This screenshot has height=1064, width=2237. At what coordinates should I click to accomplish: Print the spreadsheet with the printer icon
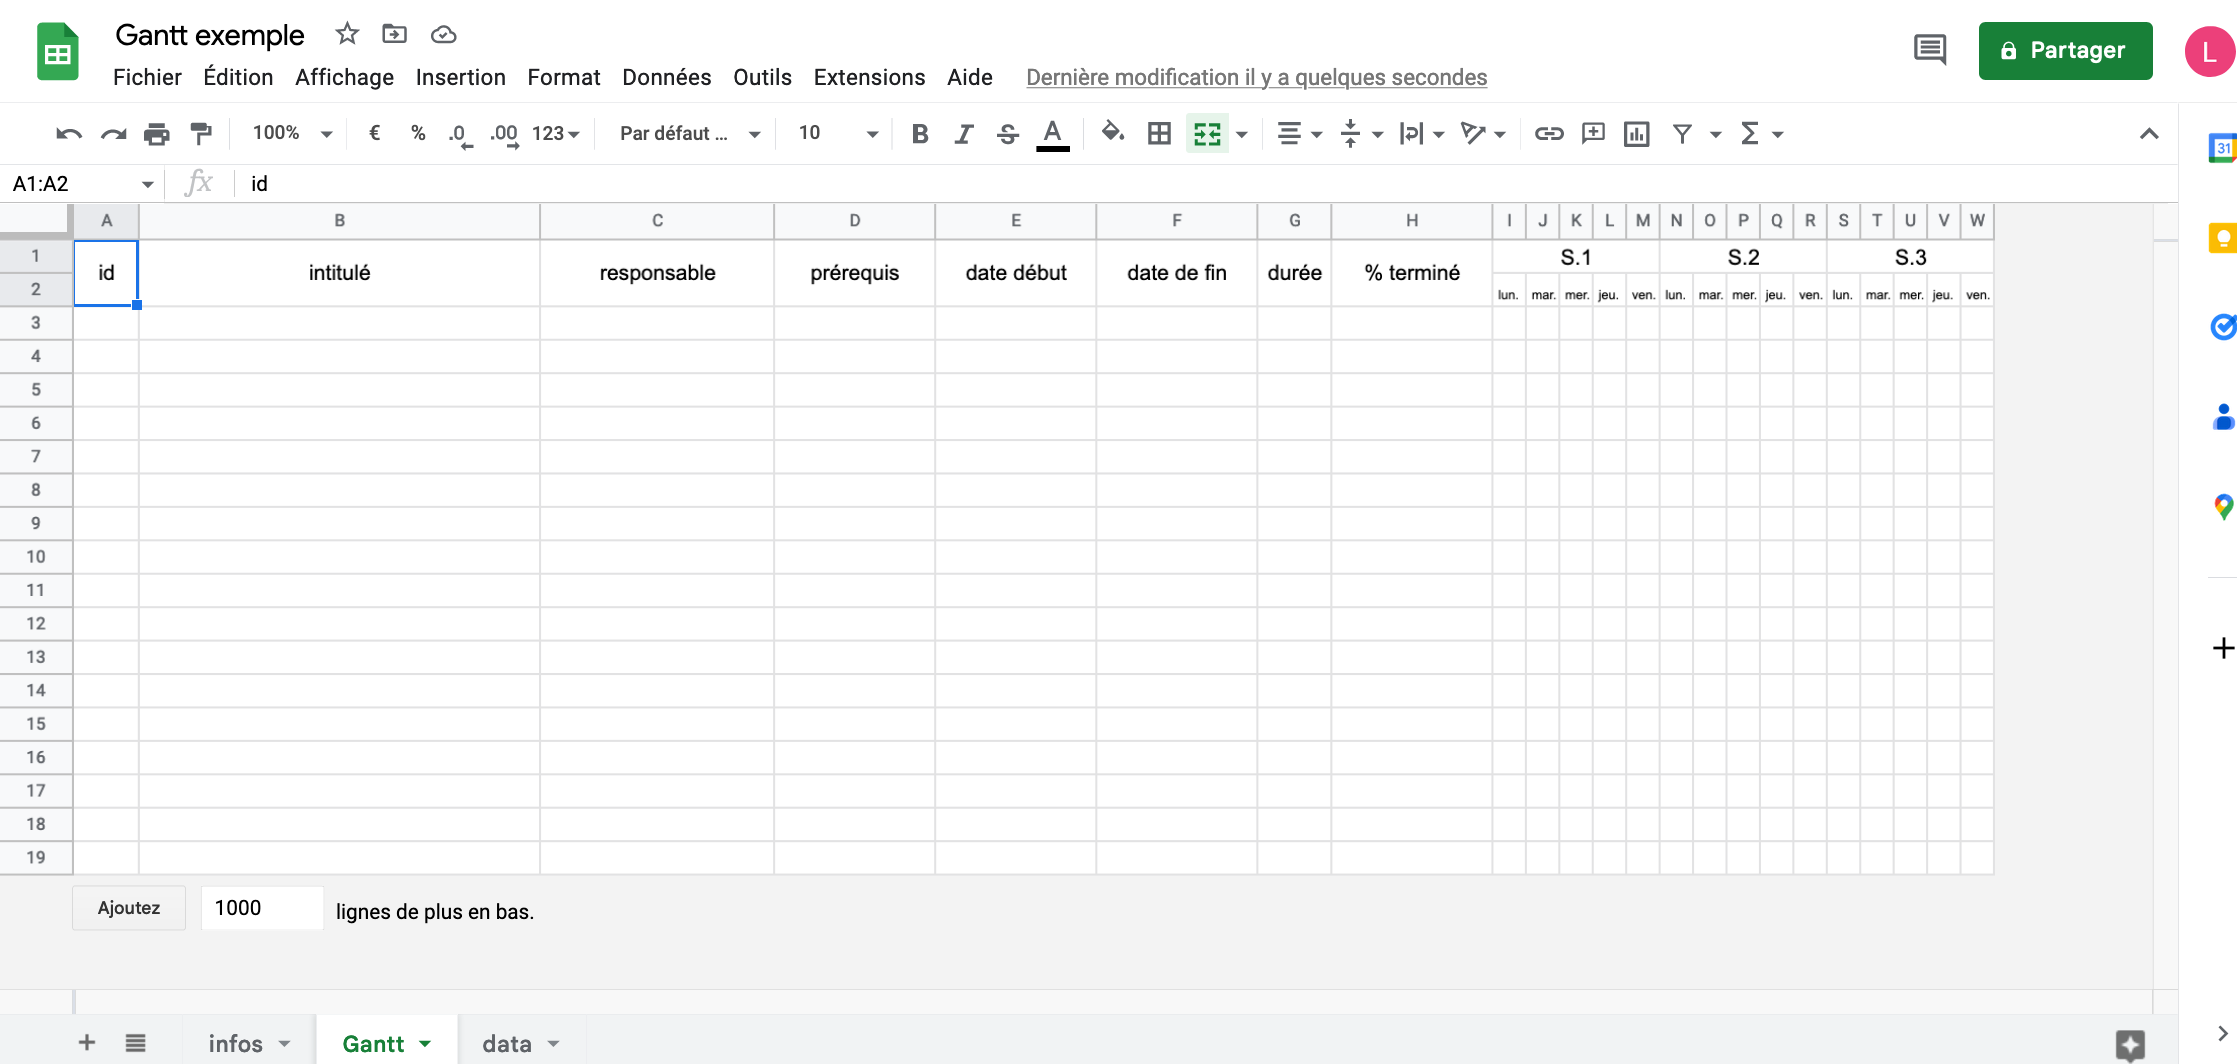(x=157, y=134)
